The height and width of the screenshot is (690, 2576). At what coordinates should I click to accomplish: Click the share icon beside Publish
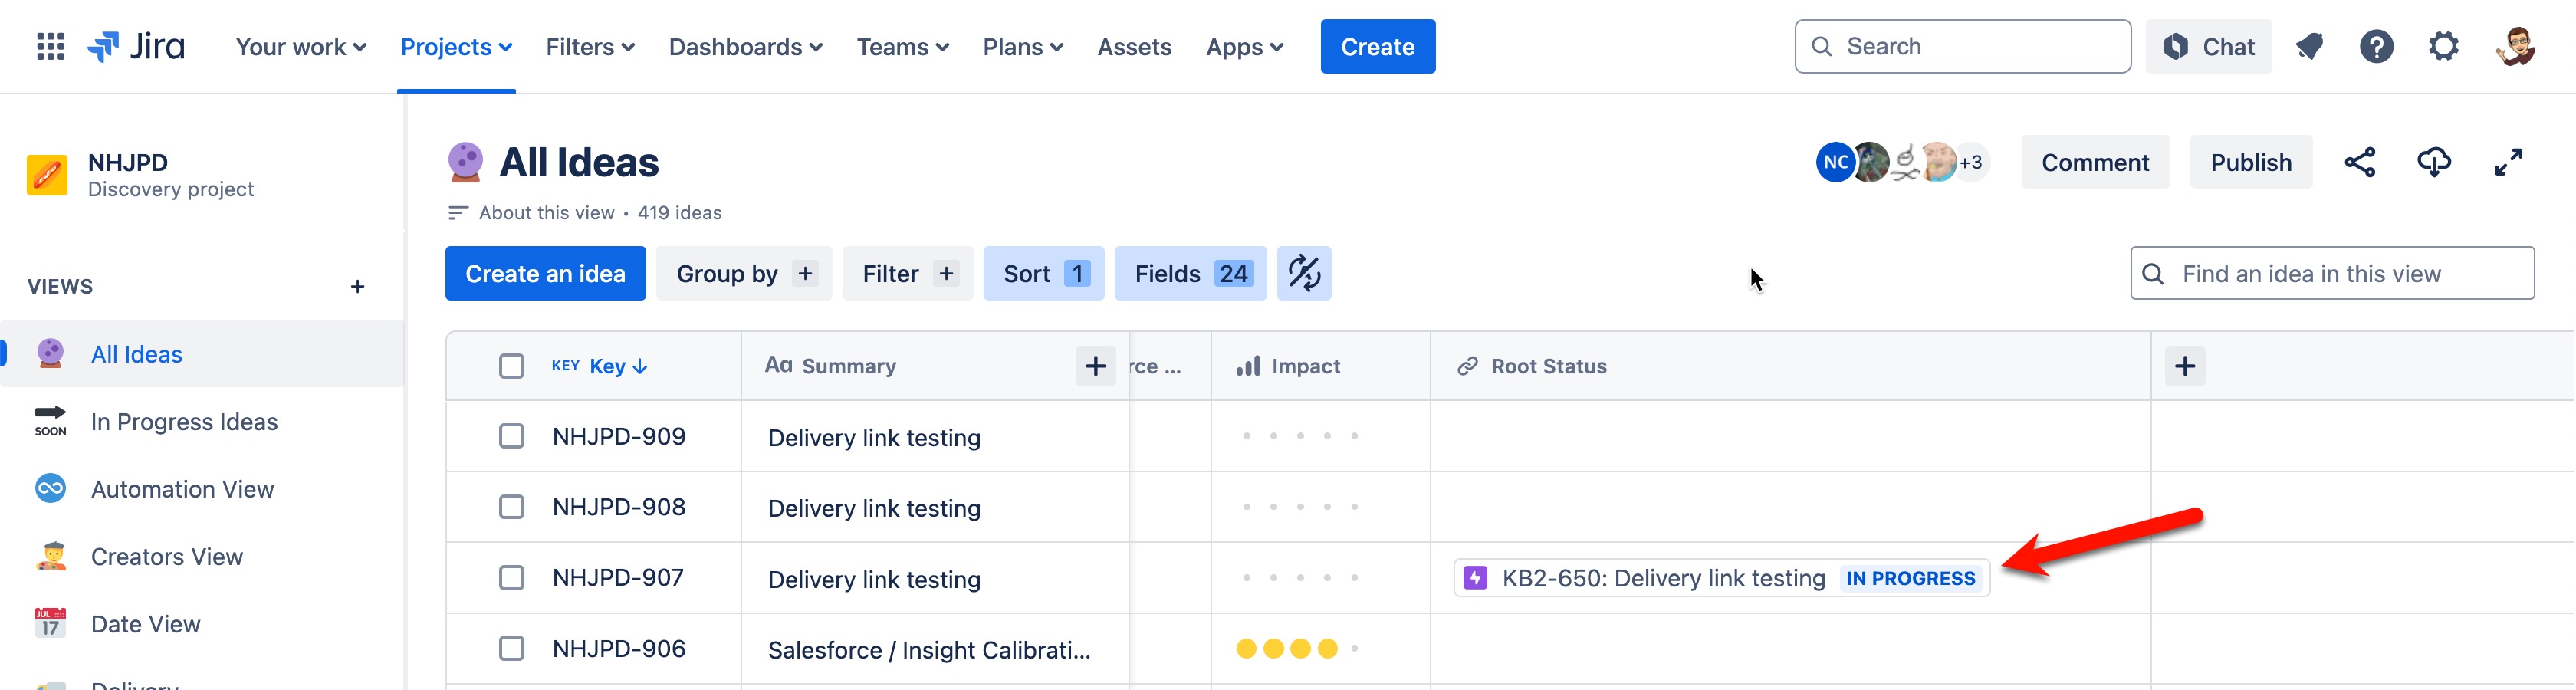(x=2361, y=162)
